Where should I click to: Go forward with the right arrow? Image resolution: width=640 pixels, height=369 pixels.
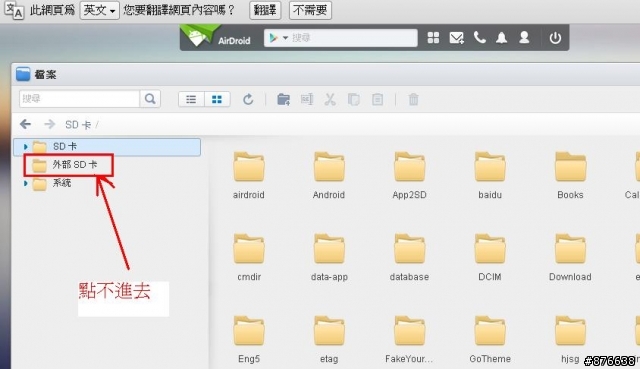[x=49, y=124]
